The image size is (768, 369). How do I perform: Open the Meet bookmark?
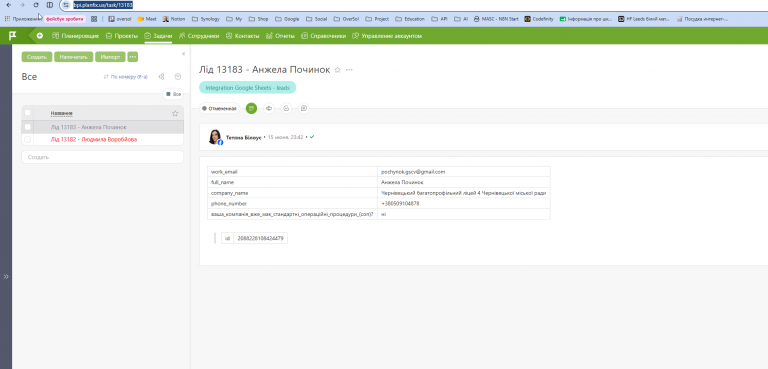click(x=147, y=19)
